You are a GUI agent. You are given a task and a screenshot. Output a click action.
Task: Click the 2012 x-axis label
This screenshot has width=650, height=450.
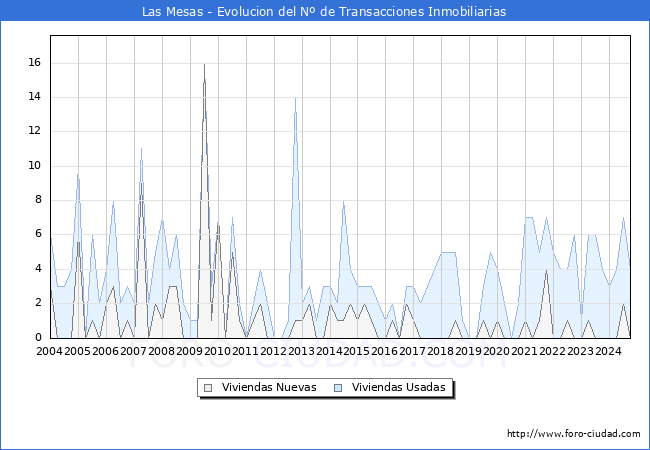(x=273, y=351)
